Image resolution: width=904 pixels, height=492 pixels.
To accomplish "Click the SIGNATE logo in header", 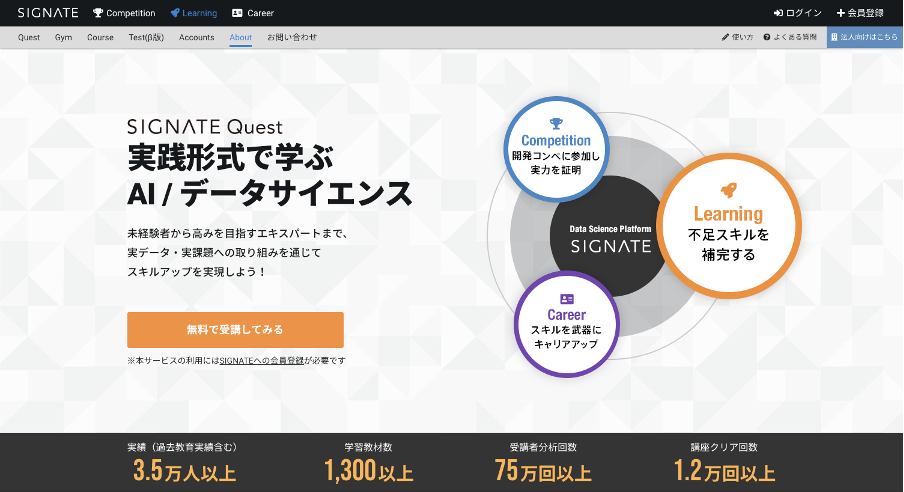I will tap(48, 13).
